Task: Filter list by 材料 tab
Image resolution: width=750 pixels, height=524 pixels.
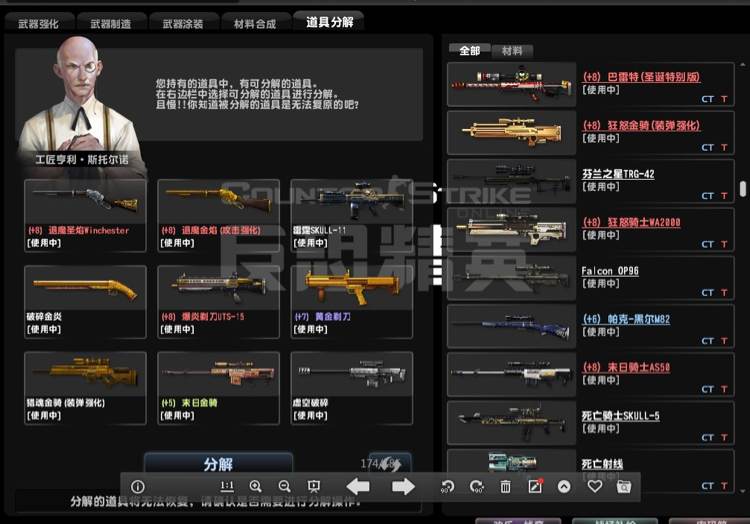Action: [512, 50]
